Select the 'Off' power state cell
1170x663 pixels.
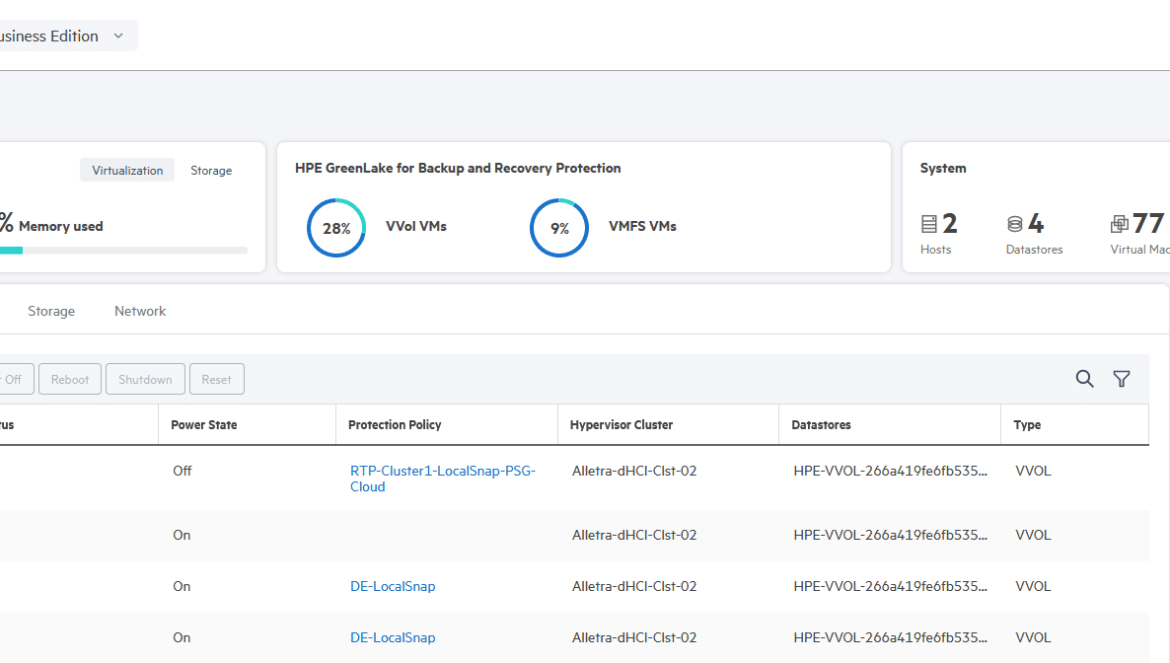[182, 471]
